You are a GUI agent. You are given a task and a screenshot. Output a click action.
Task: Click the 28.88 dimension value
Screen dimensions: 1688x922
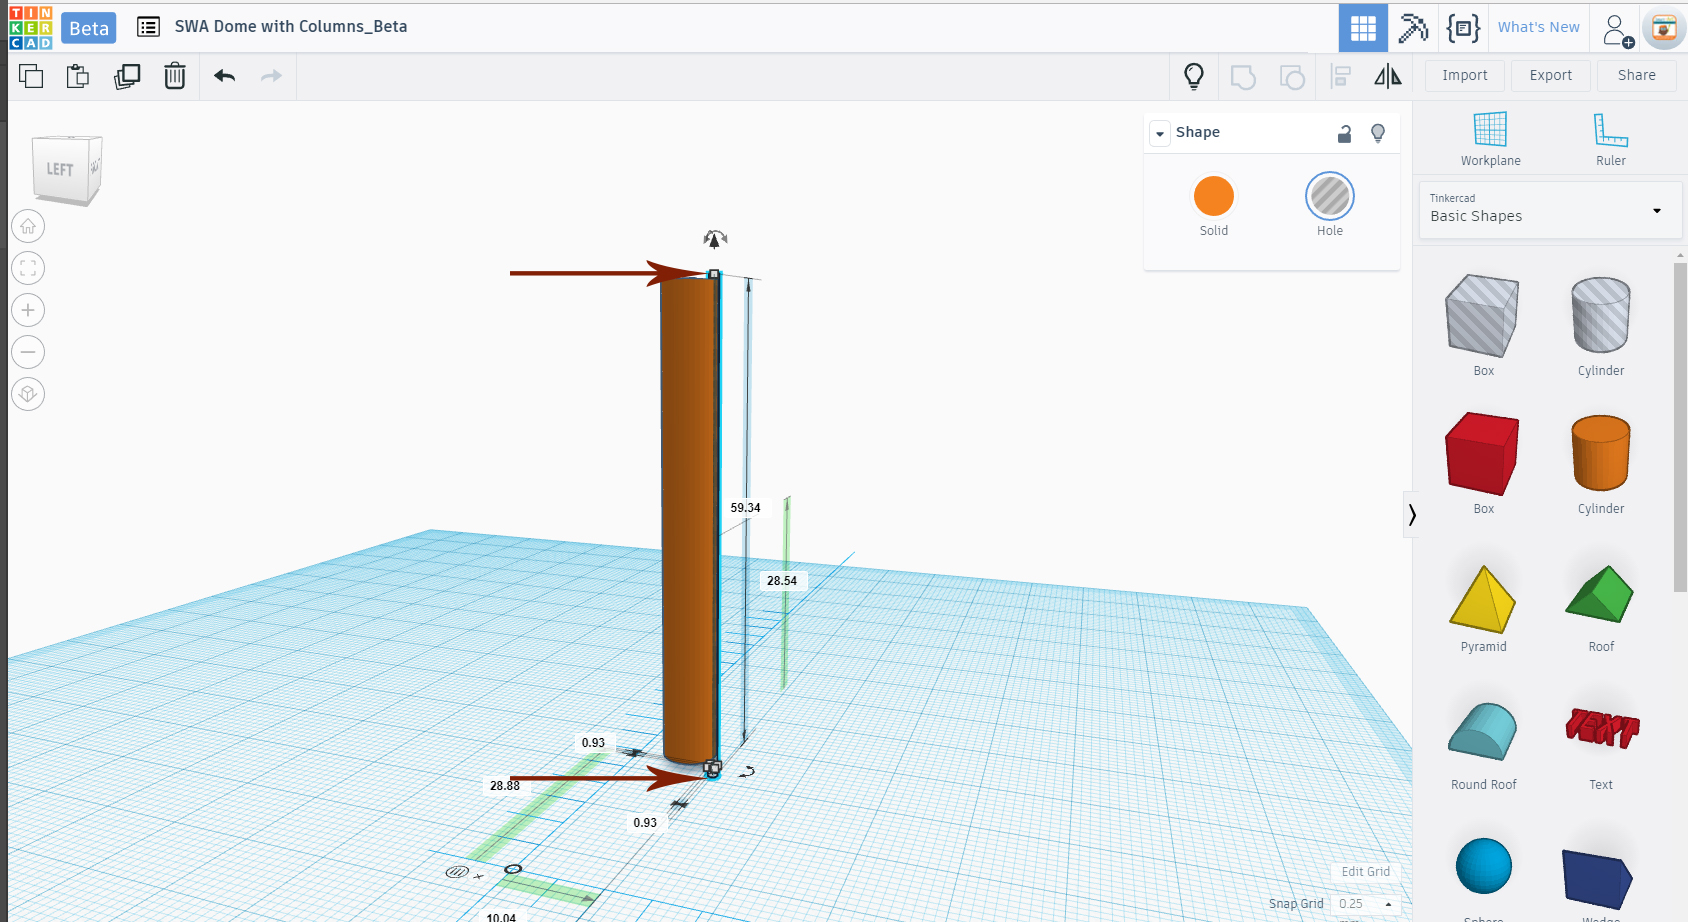[x=505, y=786]
